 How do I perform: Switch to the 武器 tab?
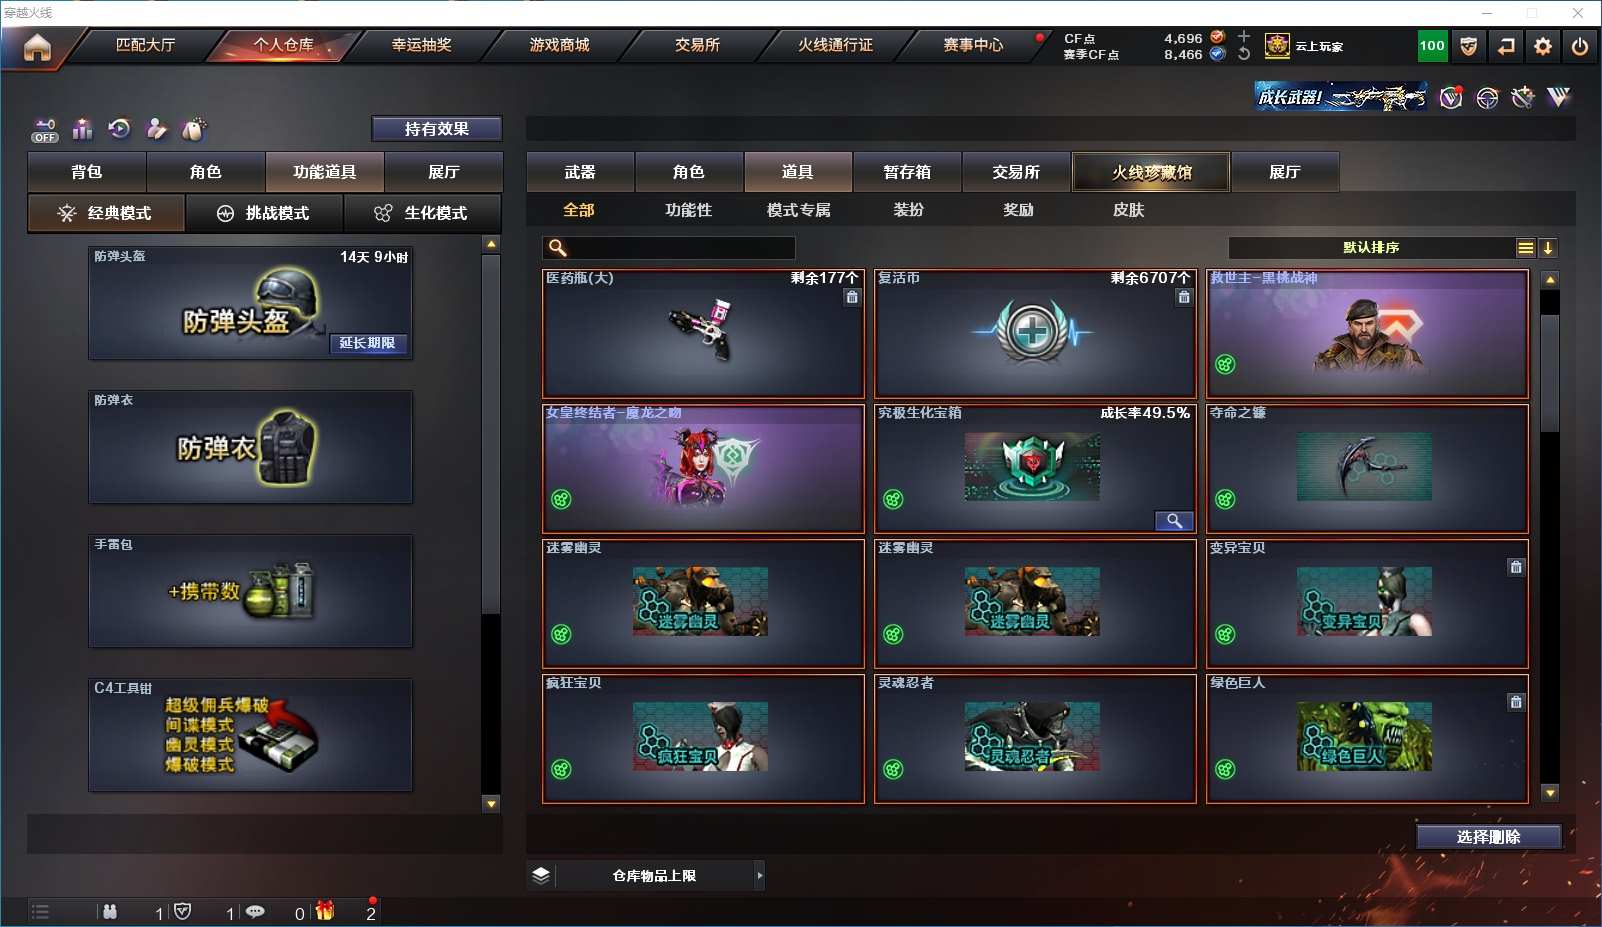point(580,172)
